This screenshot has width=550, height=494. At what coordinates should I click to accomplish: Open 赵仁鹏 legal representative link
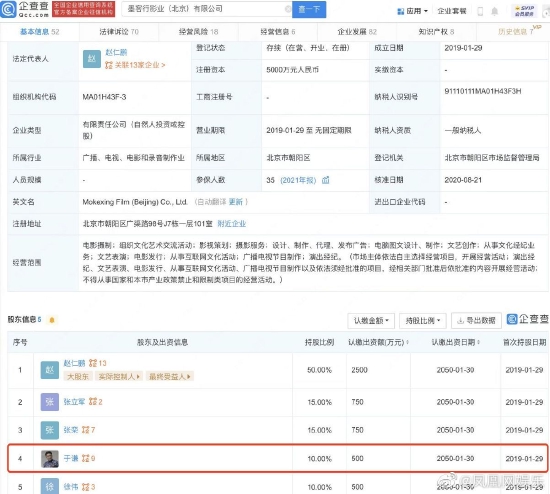pos(116,52)
